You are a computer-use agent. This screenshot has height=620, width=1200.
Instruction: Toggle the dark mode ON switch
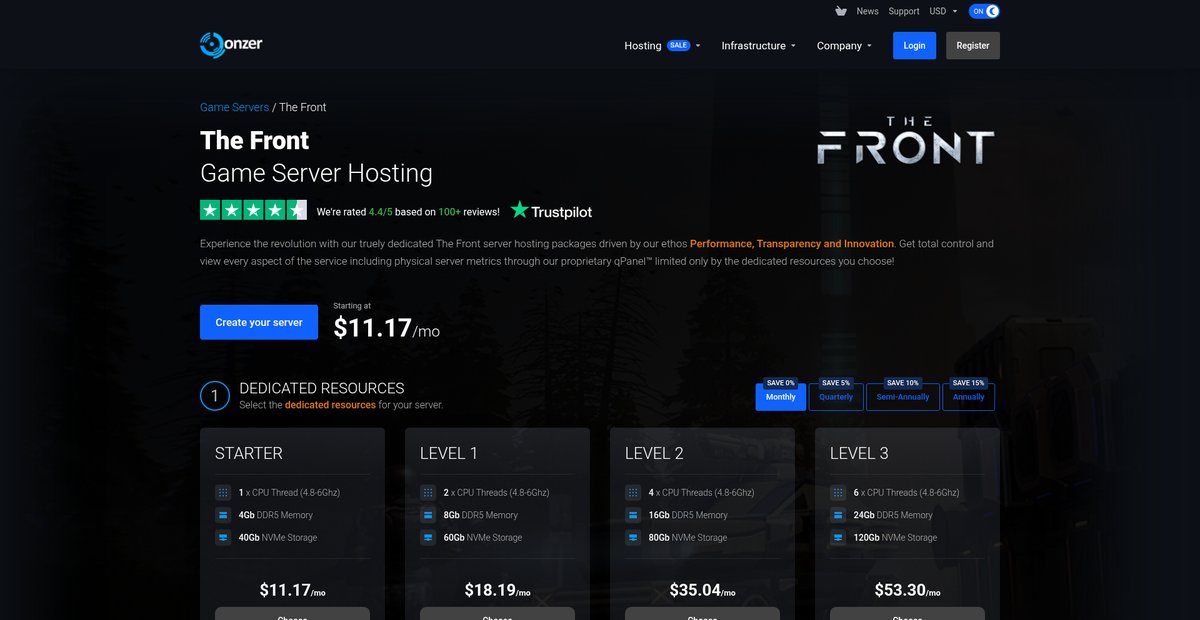(x=985, y=11)
